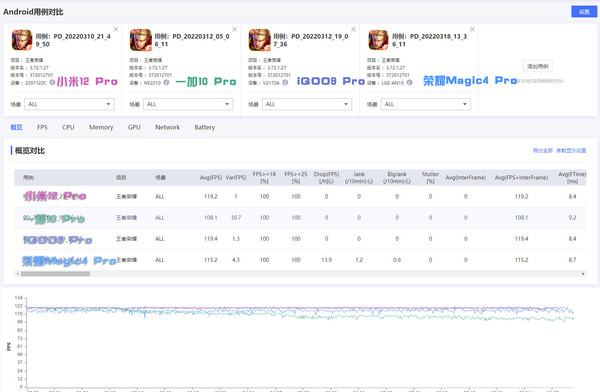Click the game icon of case PD_20220318_13_36_11
Image resolution: width=600 pixels, height=392 pixels.
(x=378, y=40)
